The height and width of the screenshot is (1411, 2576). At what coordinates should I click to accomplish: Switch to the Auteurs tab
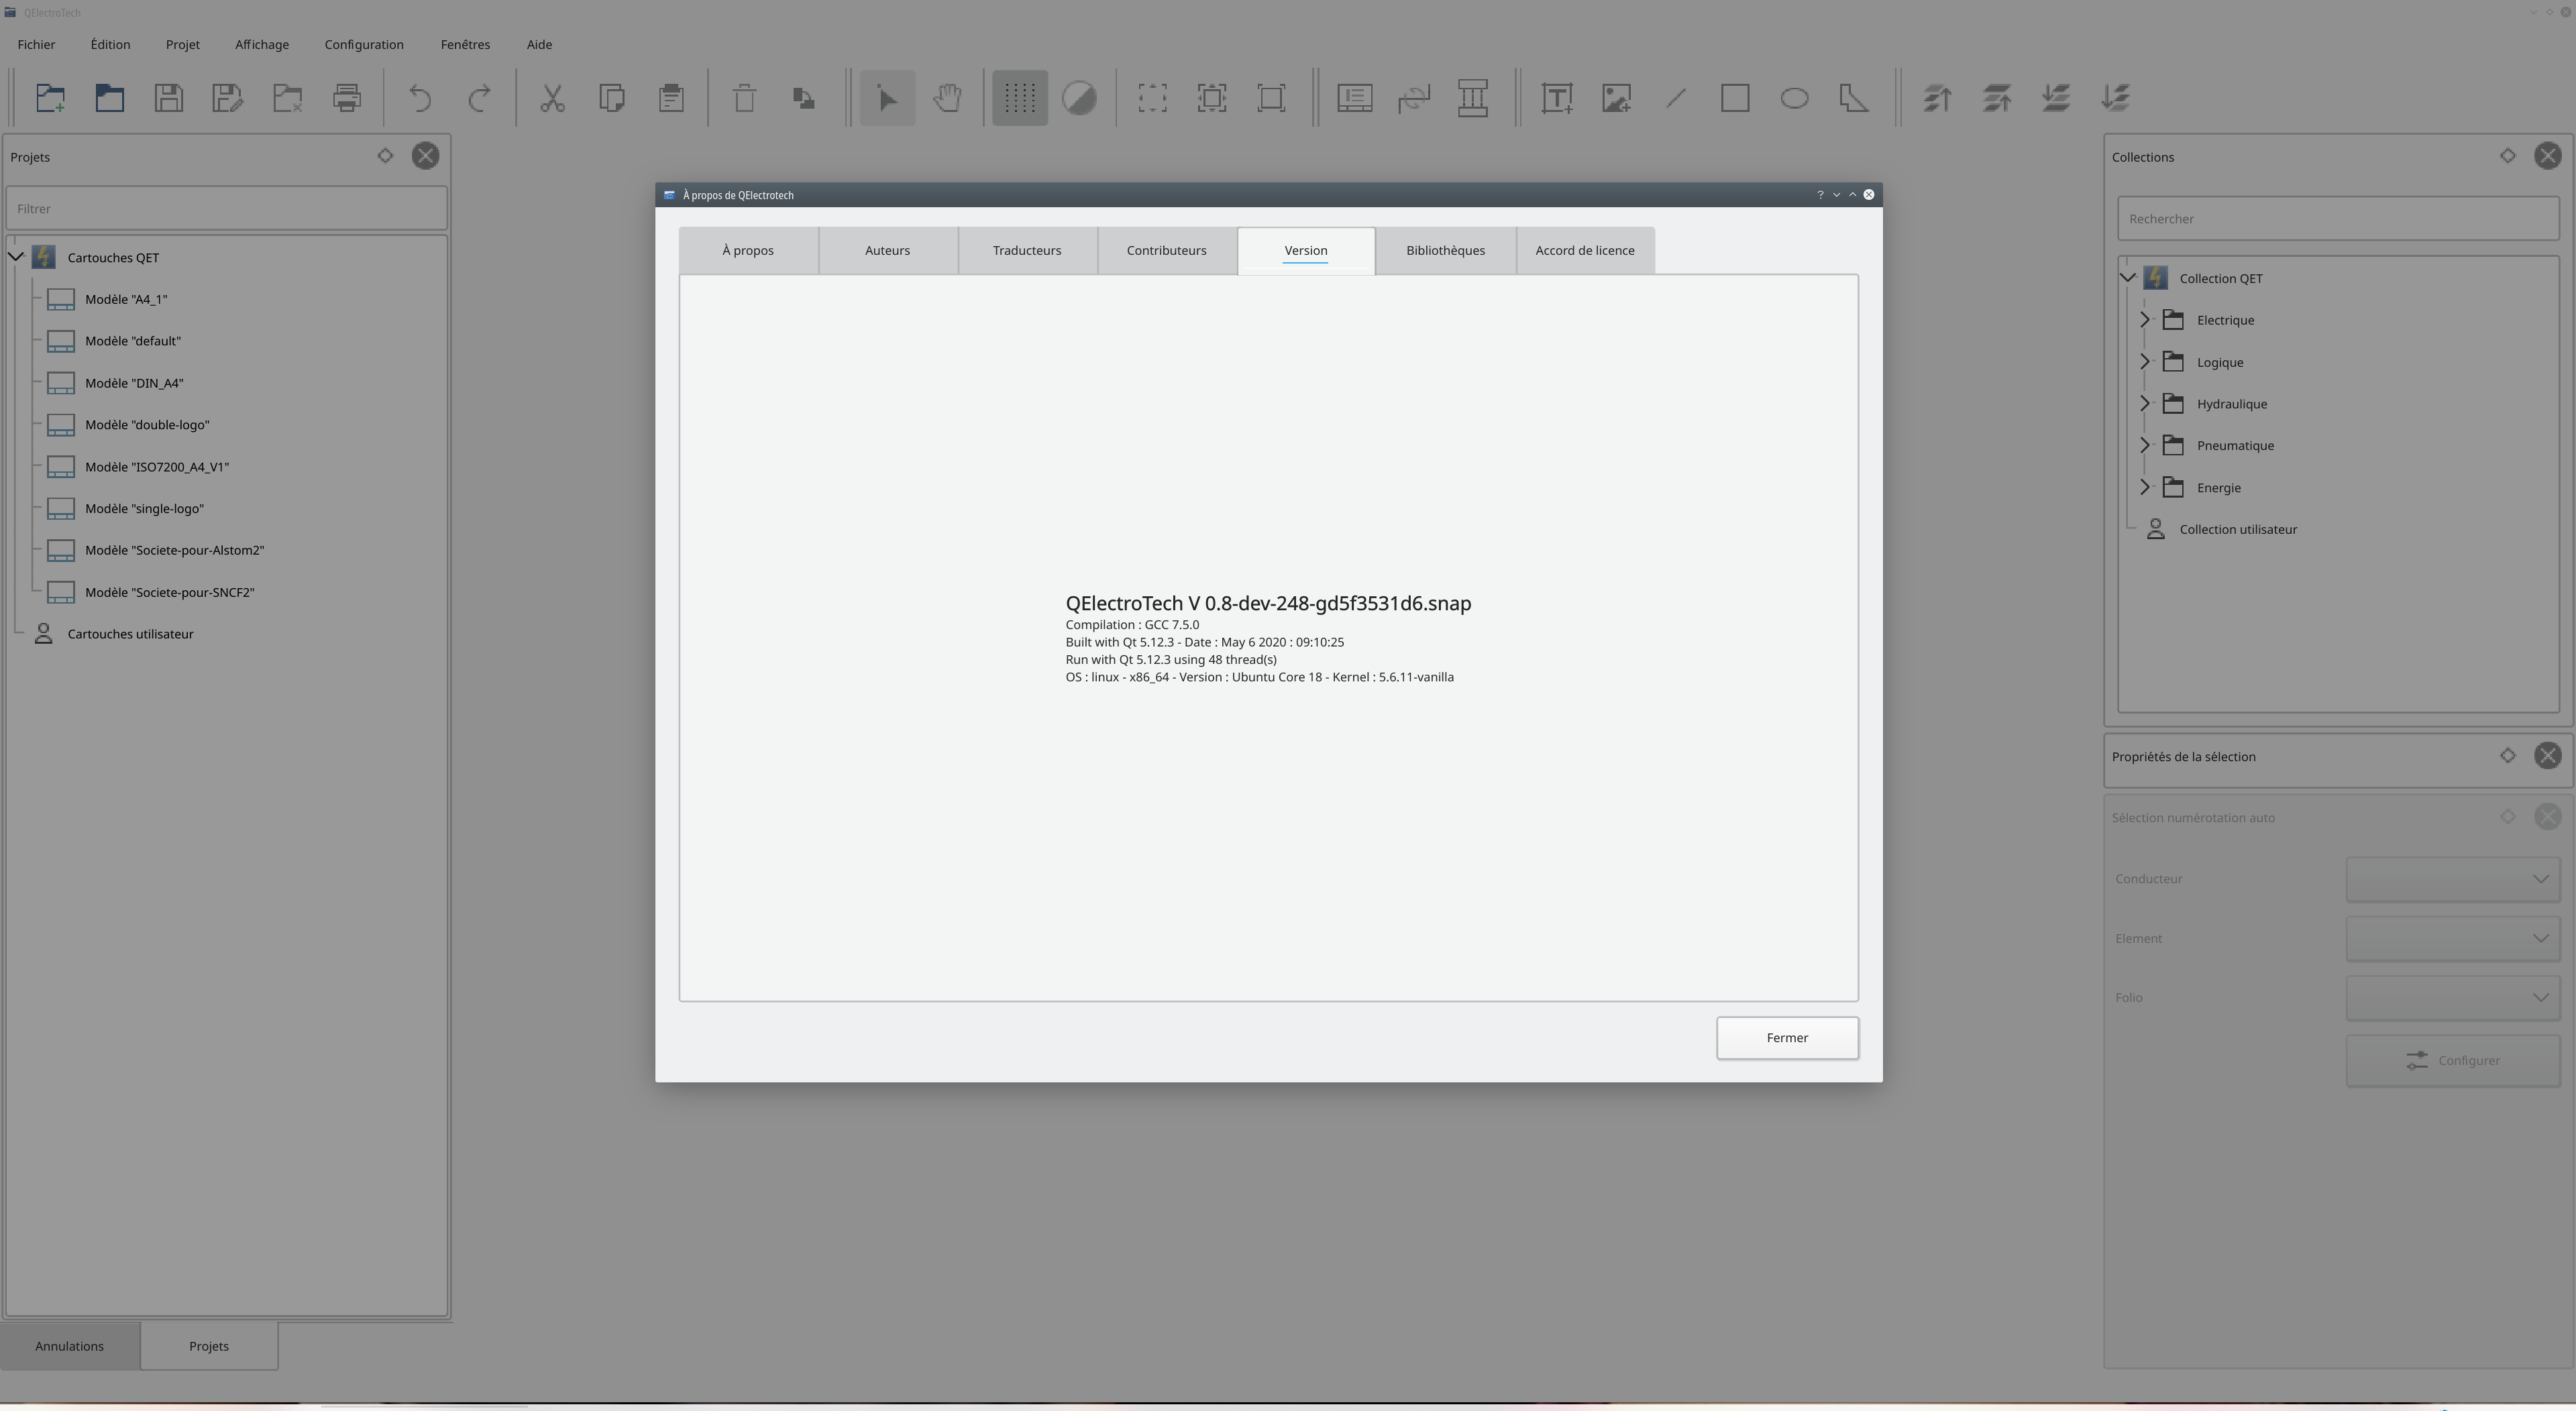click(888, 250)
